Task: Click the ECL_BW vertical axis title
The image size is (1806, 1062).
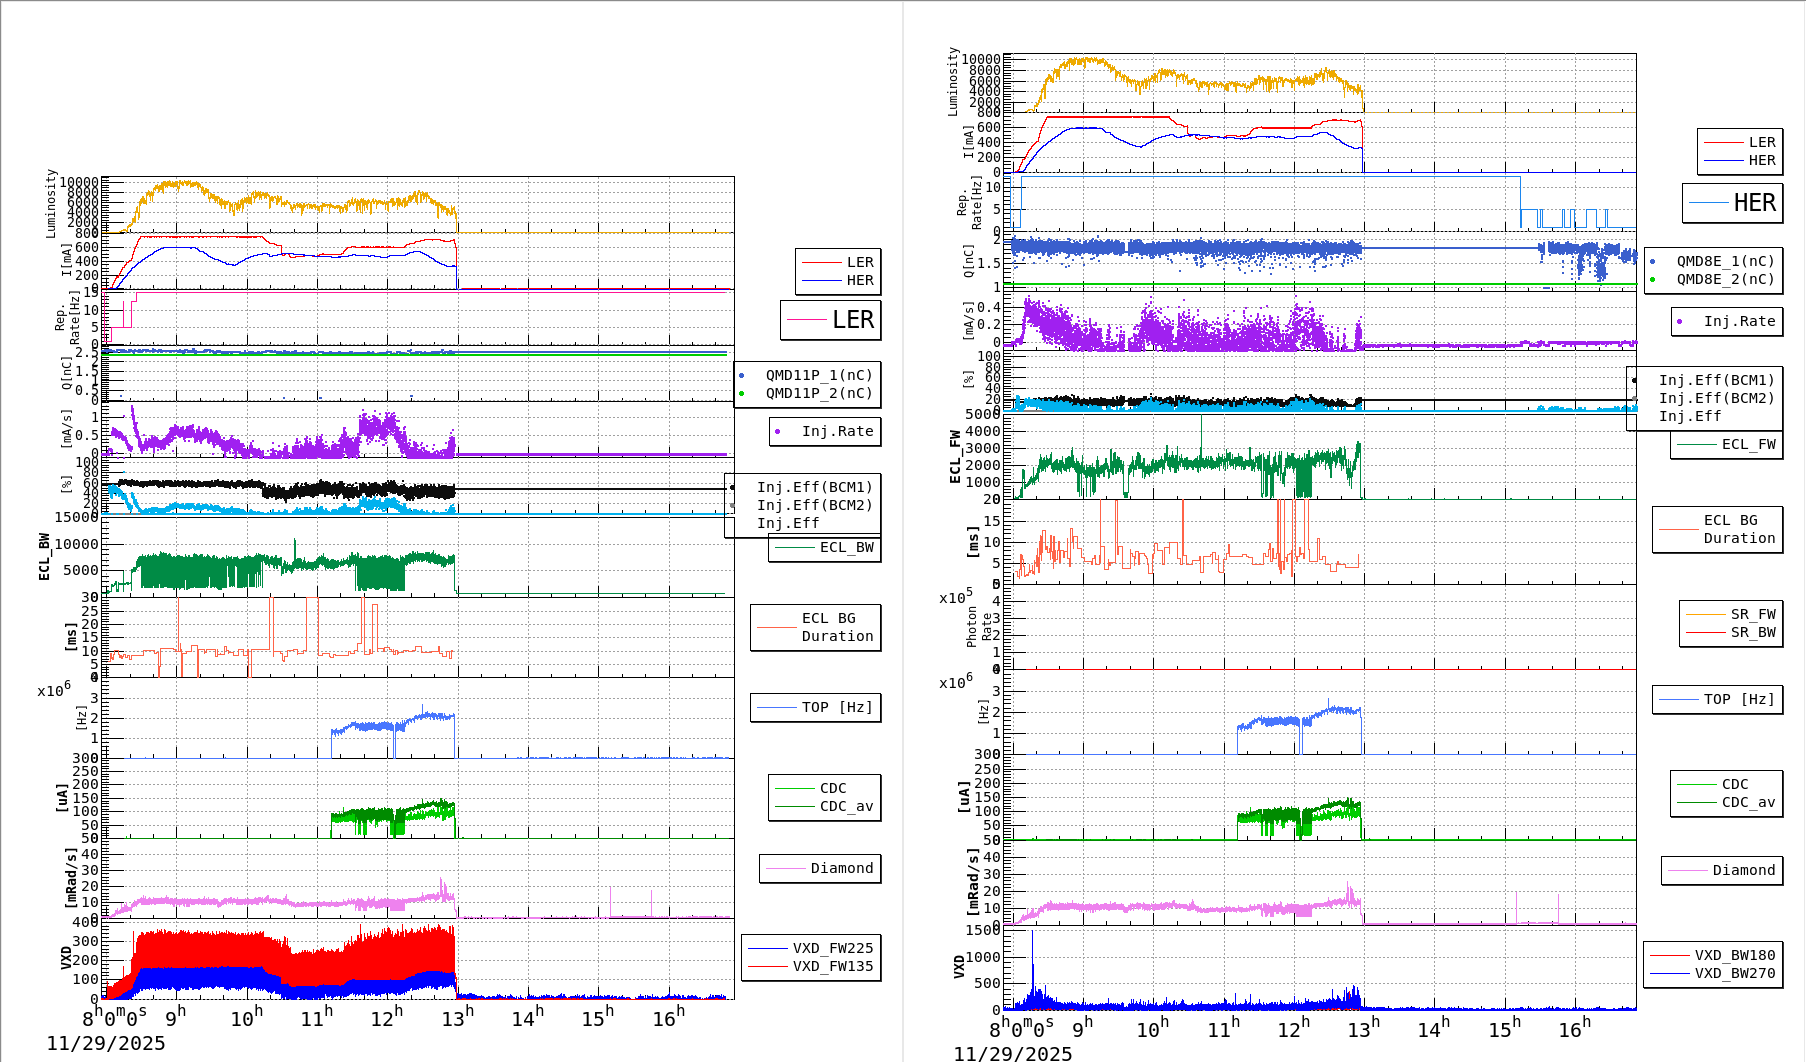Action: tap(44, 556)
